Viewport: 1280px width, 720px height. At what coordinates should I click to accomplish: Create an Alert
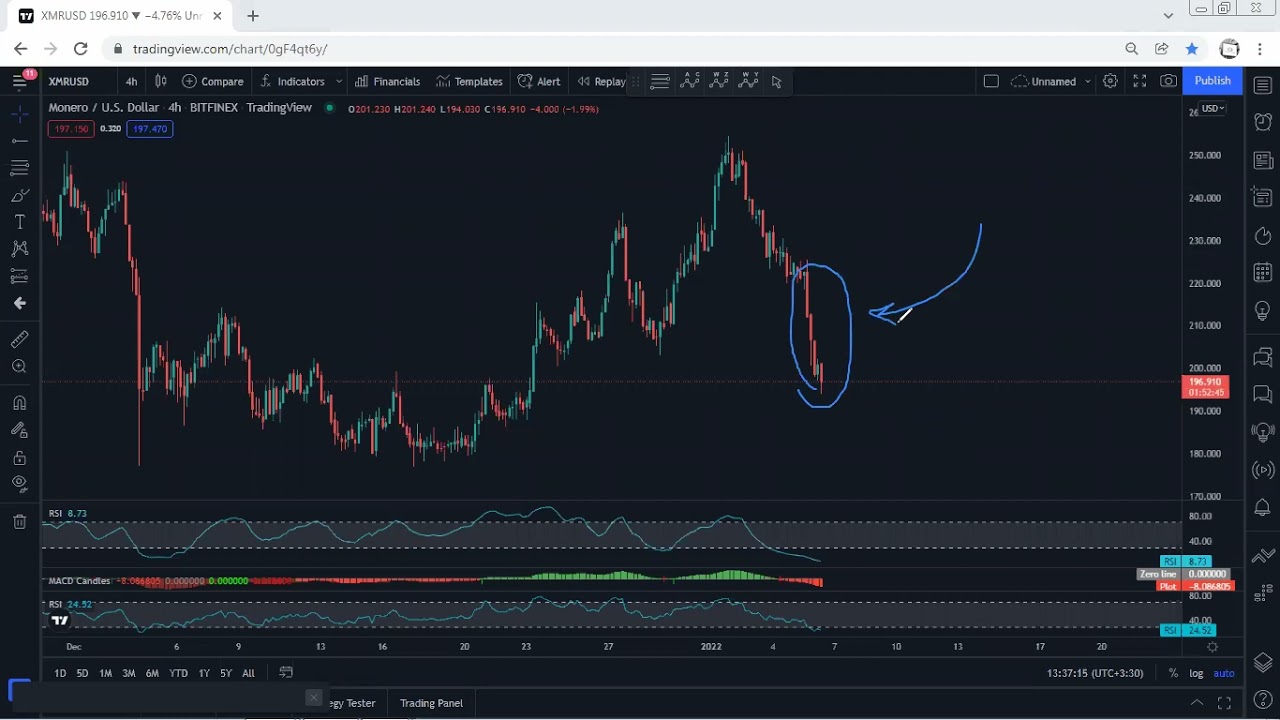(x=539, y=81)
